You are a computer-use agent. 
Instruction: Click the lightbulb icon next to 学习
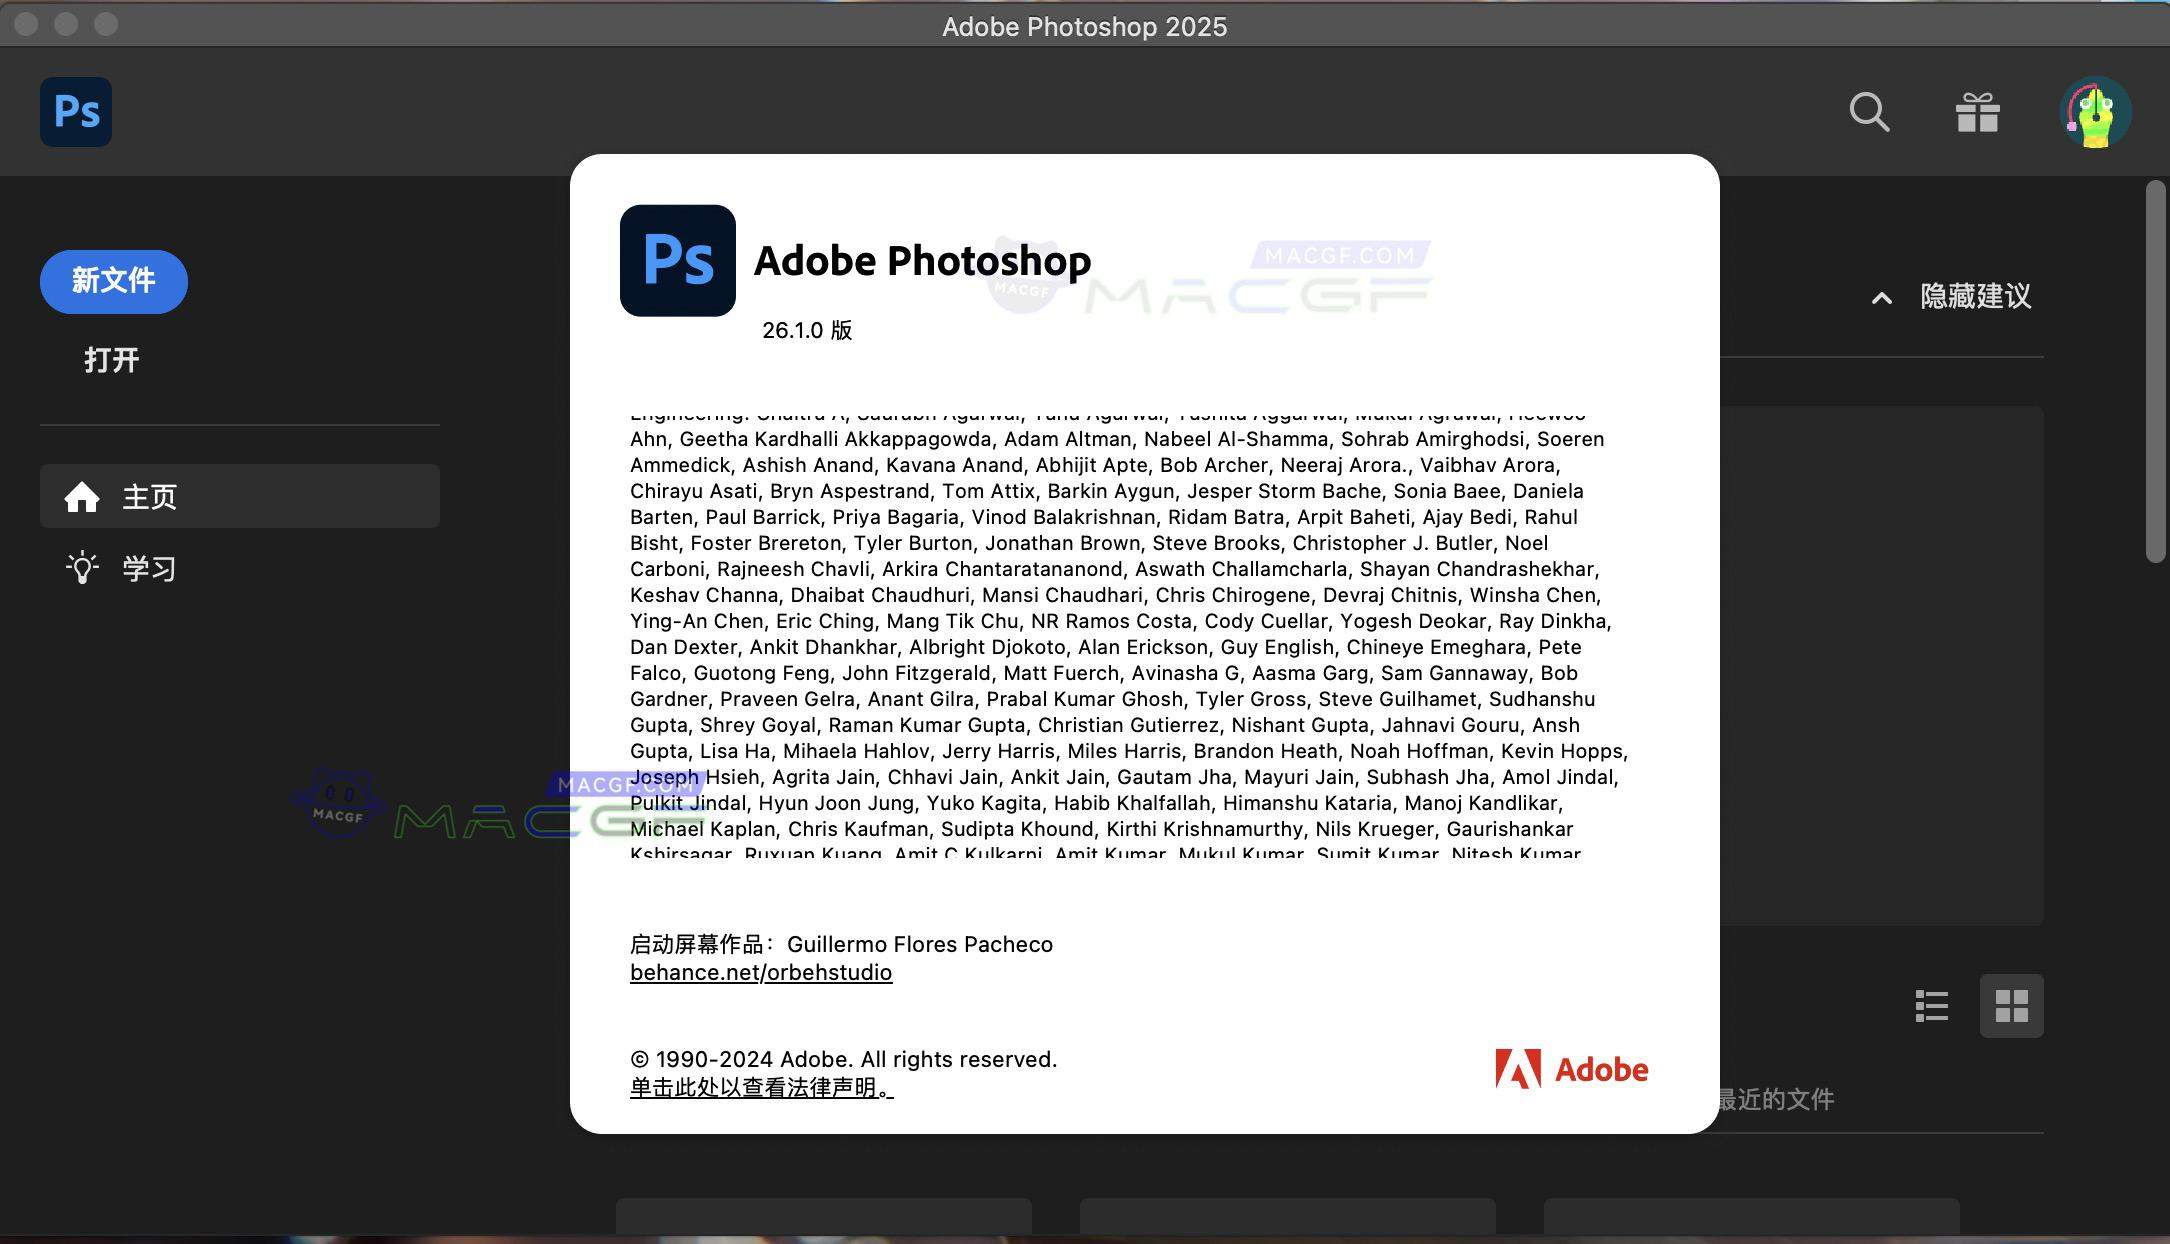point(83,568)
